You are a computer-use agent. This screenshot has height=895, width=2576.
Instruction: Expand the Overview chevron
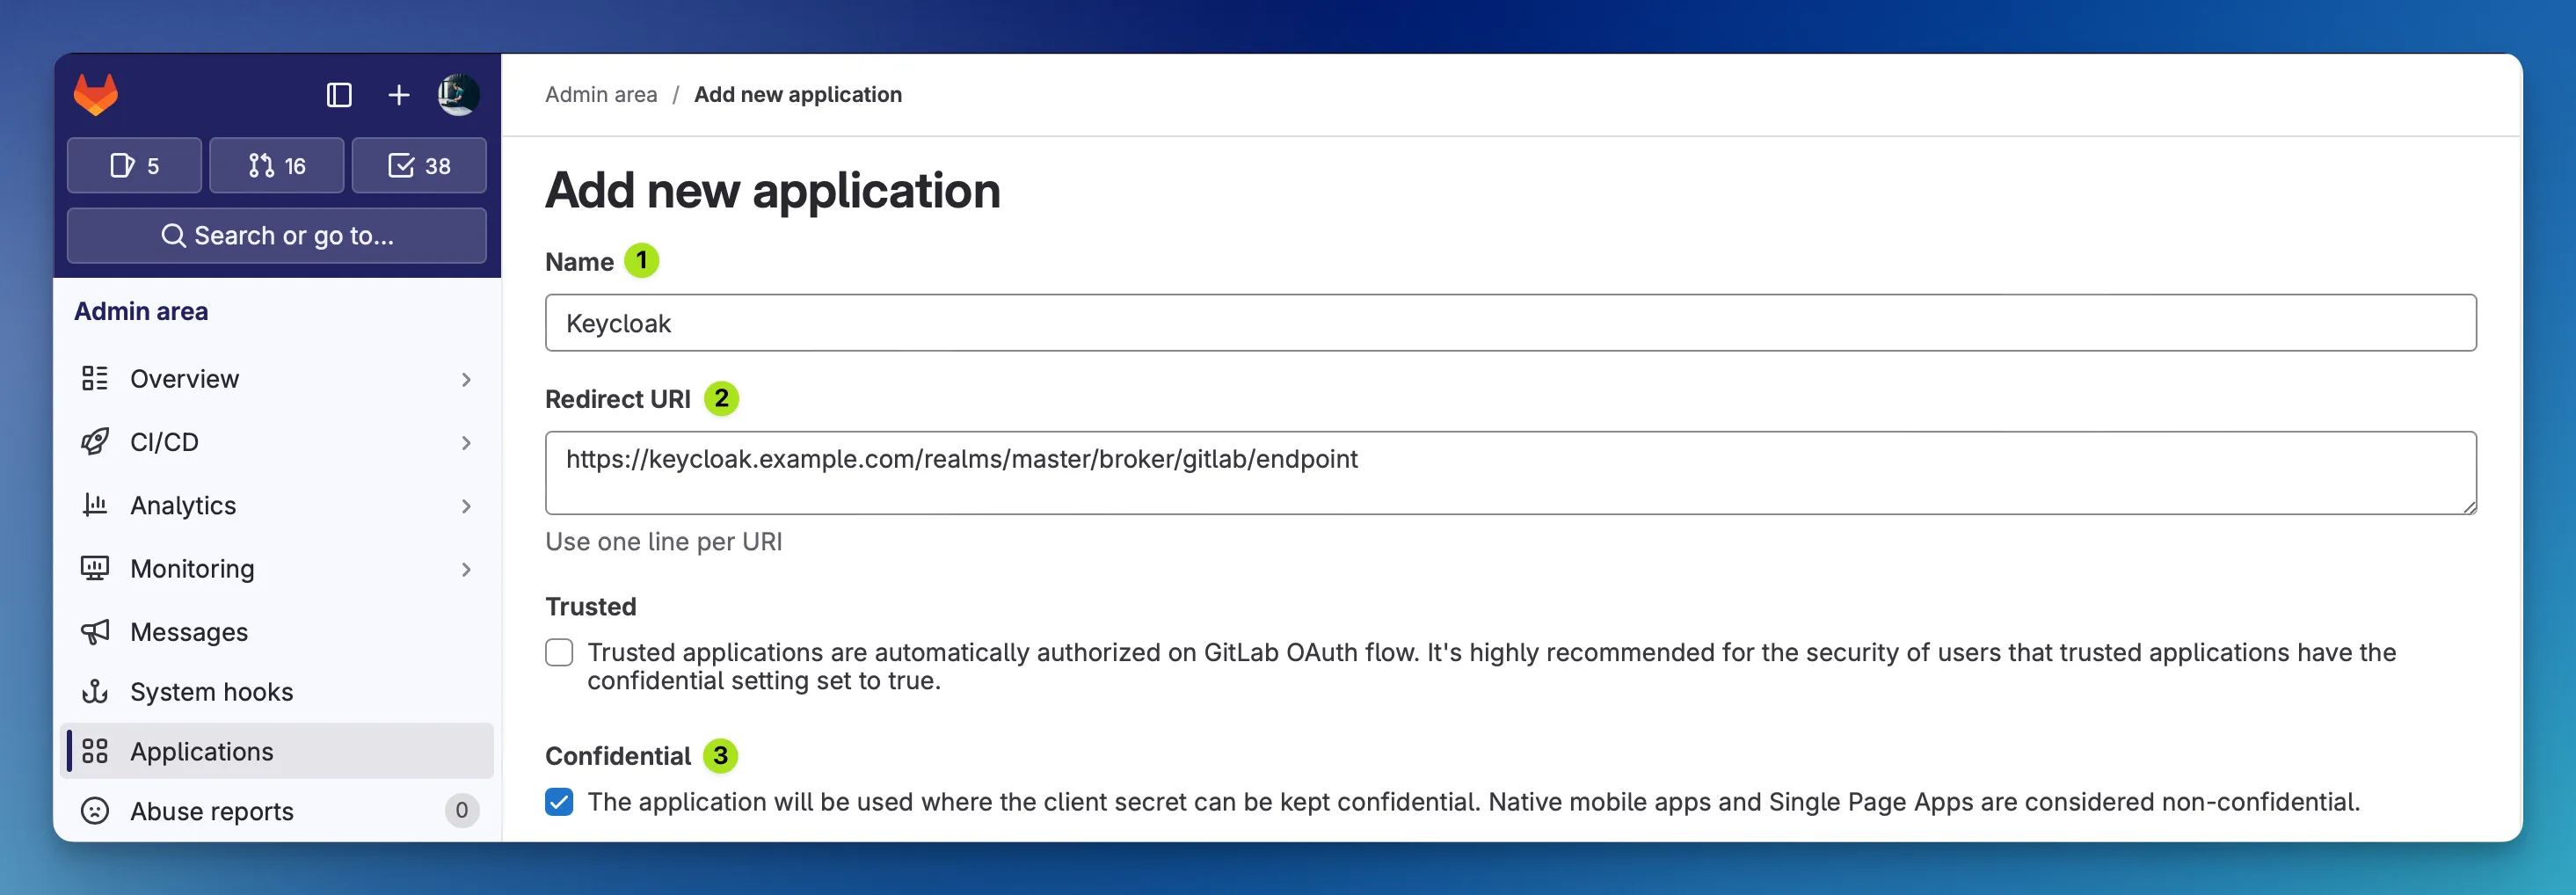pos(466,380)
